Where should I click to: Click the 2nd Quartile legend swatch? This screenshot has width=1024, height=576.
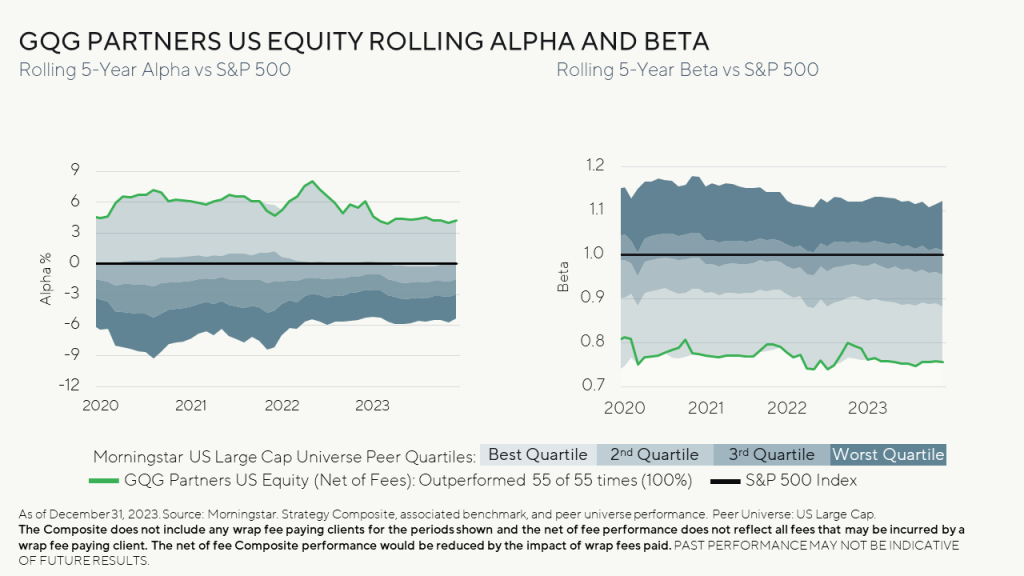click(655, 455)
